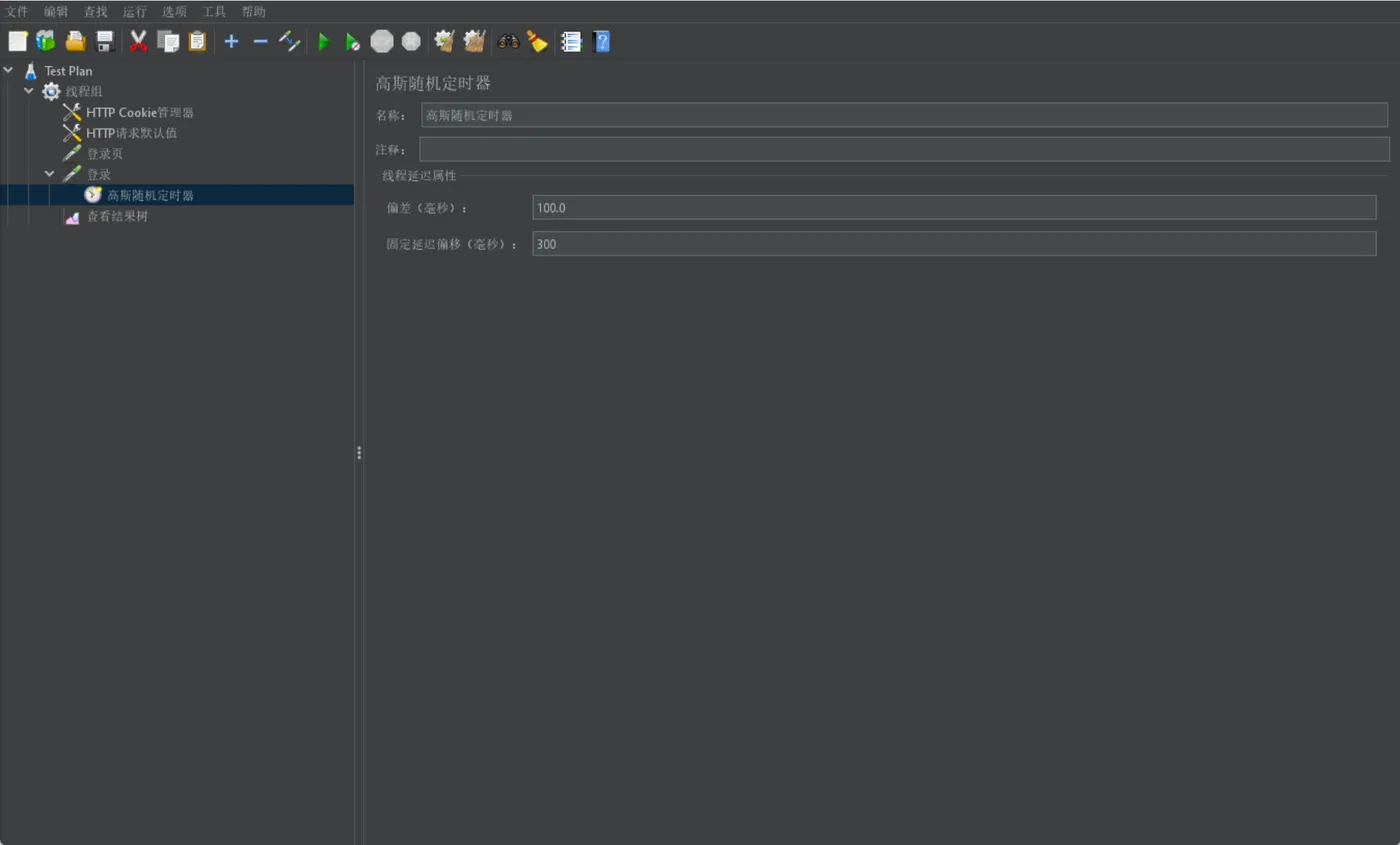Click the Toggle enable/disable icon

click(x=289, y=41)
